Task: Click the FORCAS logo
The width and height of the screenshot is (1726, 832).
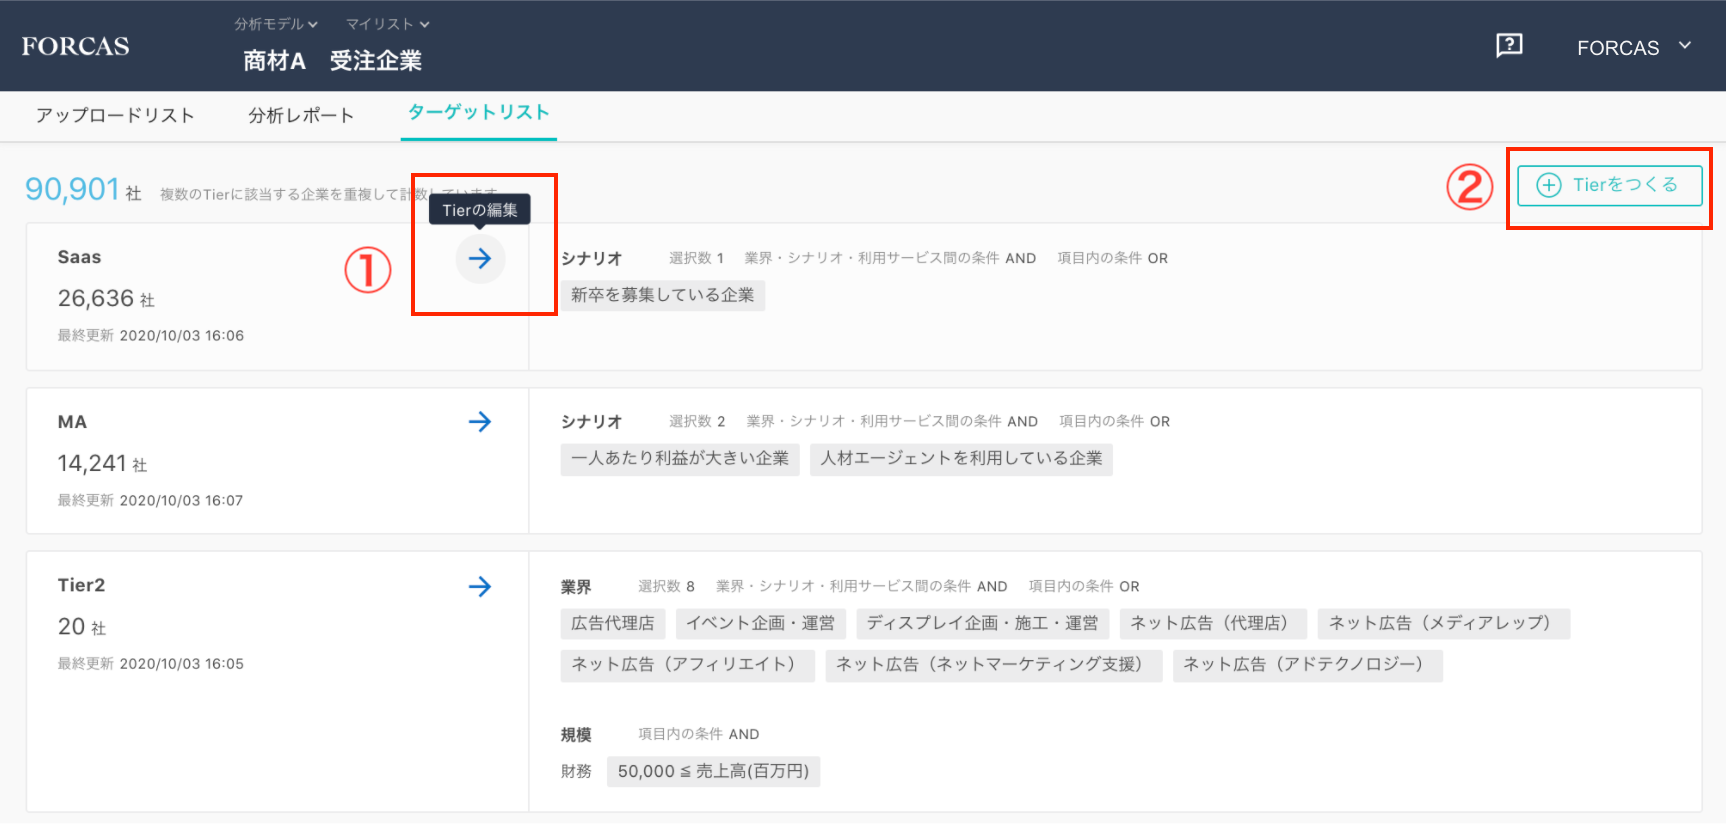Action: (76, 46)
